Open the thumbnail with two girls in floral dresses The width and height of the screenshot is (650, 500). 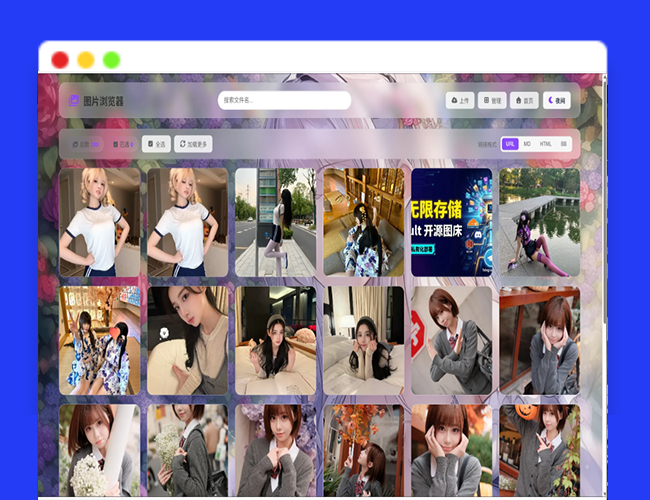click(x=99, y=340)
